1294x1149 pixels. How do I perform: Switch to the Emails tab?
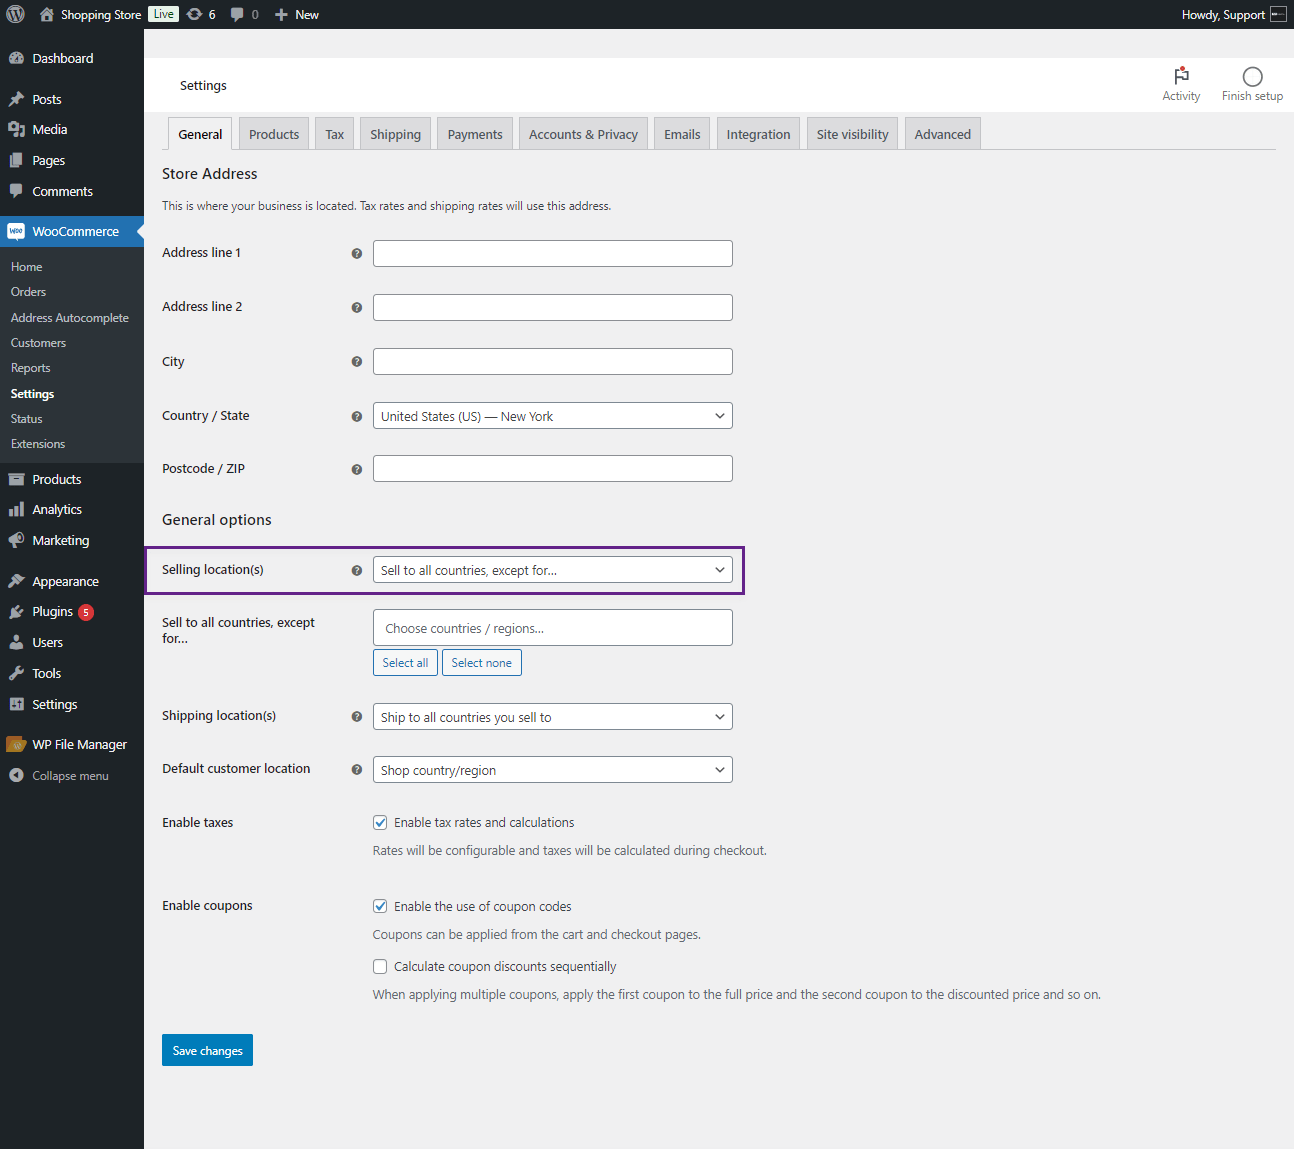pos(681,133)
